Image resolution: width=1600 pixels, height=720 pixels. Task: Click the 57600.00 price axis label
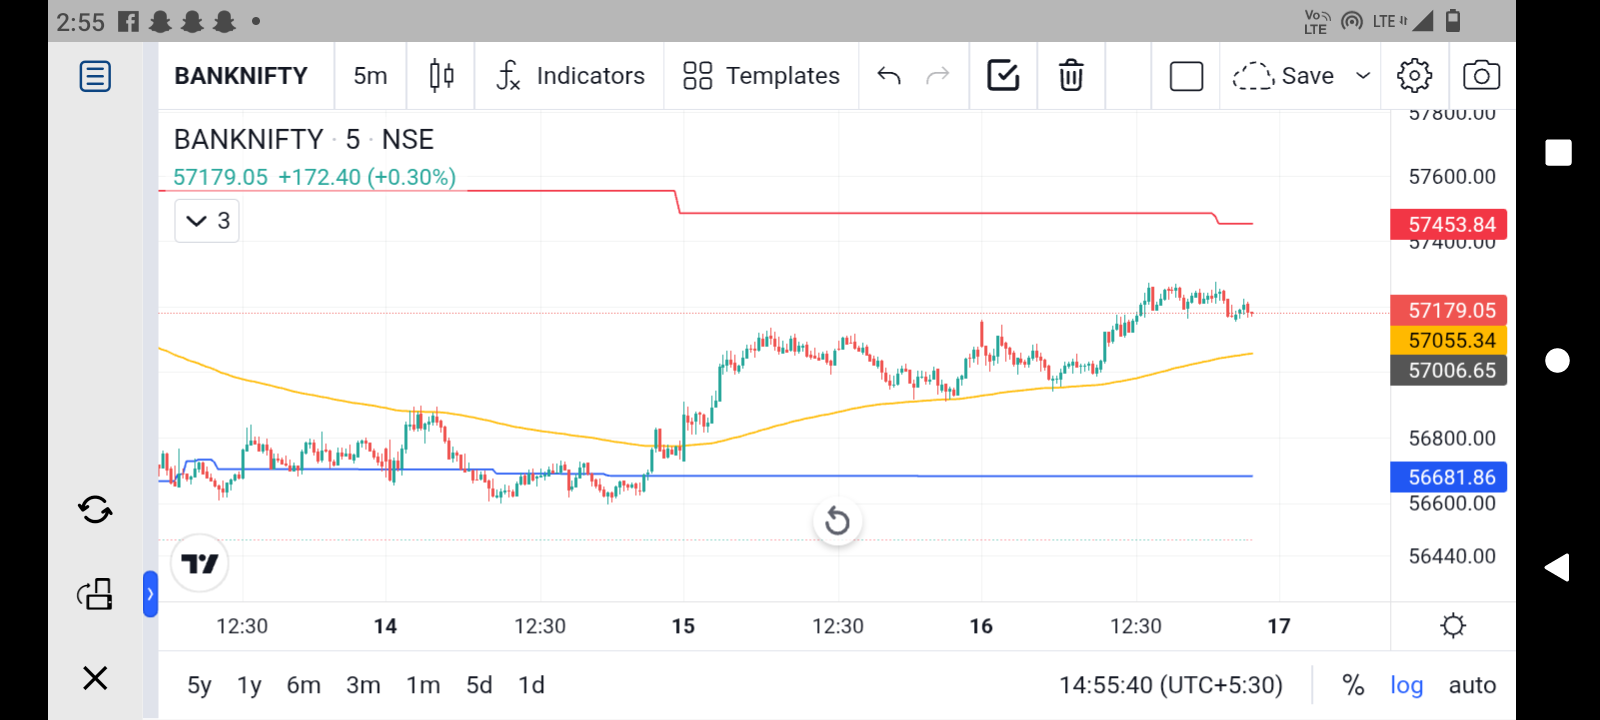[x=1452, y=177]
